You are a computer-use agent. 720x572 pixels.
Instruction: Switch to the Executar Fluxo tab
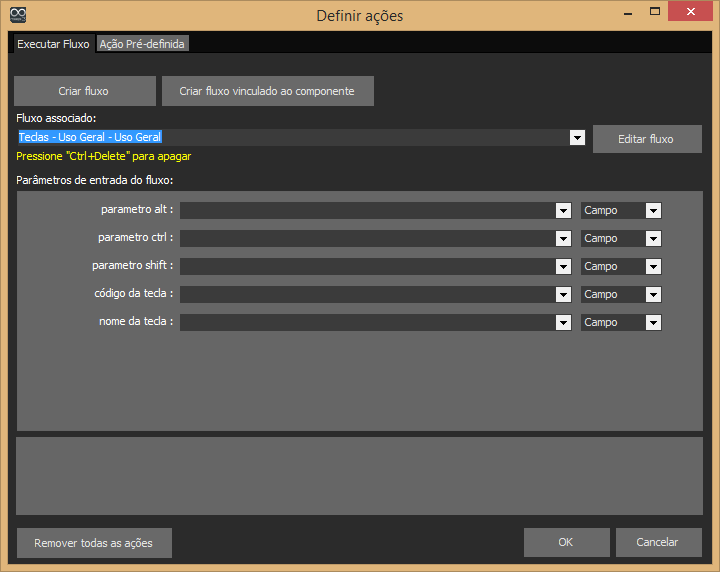click(53, 44)
